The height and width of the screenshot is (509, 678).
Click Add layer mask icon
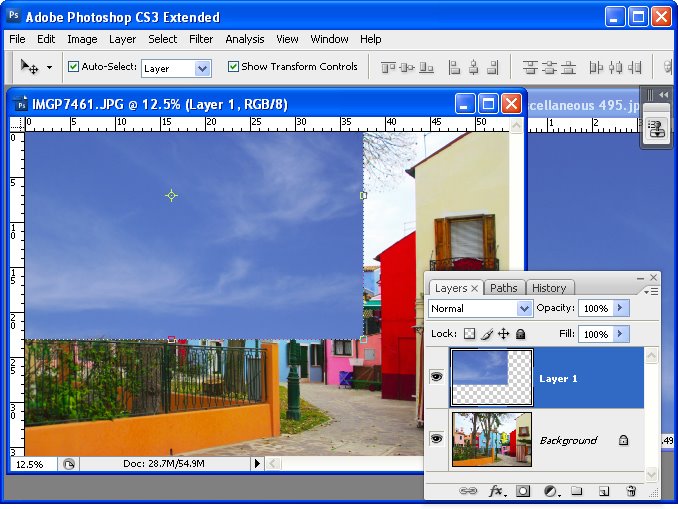click(523, 491)
